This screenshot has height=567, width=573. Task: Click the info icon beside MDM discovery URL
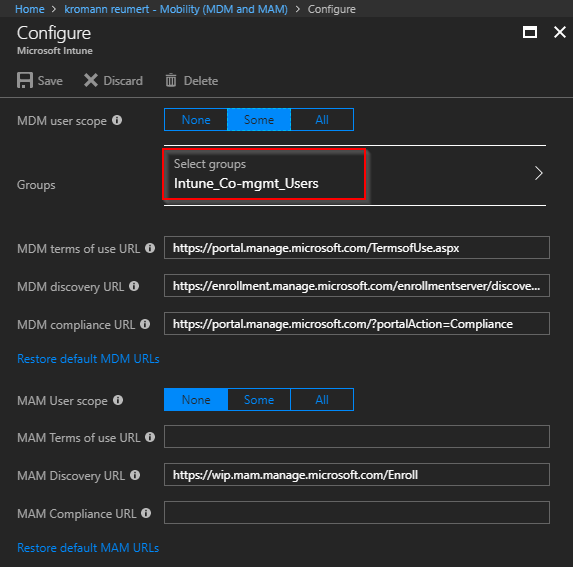pyautogui.click(x=134, y=286)
